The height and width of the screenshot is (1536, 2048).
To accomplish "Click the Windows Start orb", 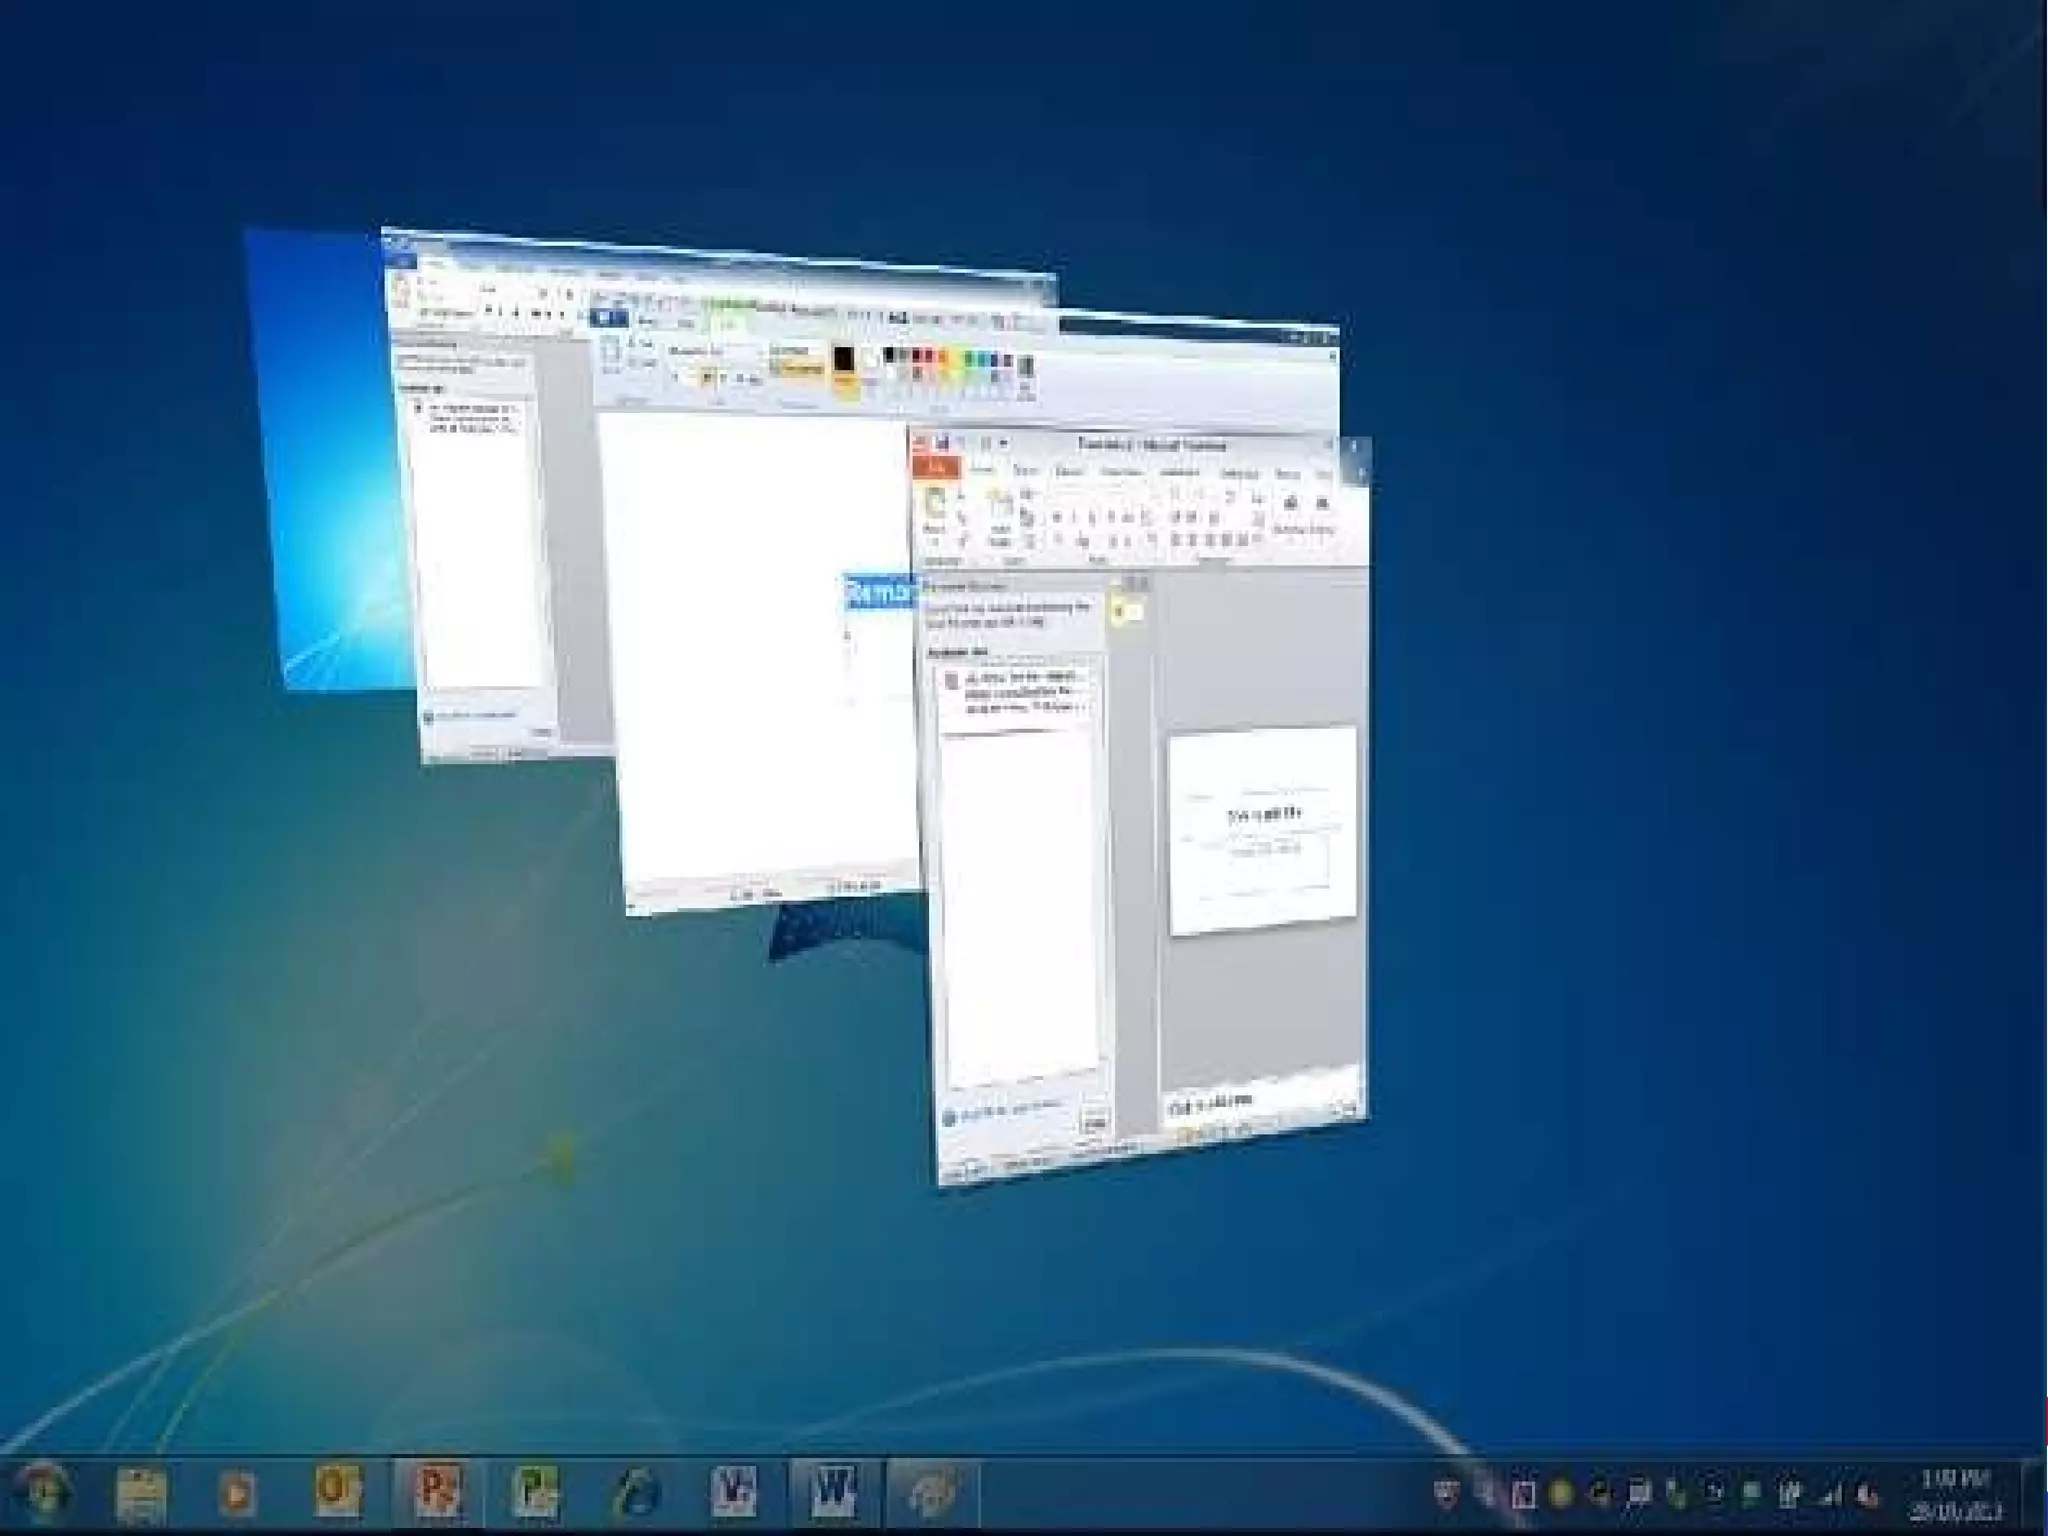I will [42, 1493].
